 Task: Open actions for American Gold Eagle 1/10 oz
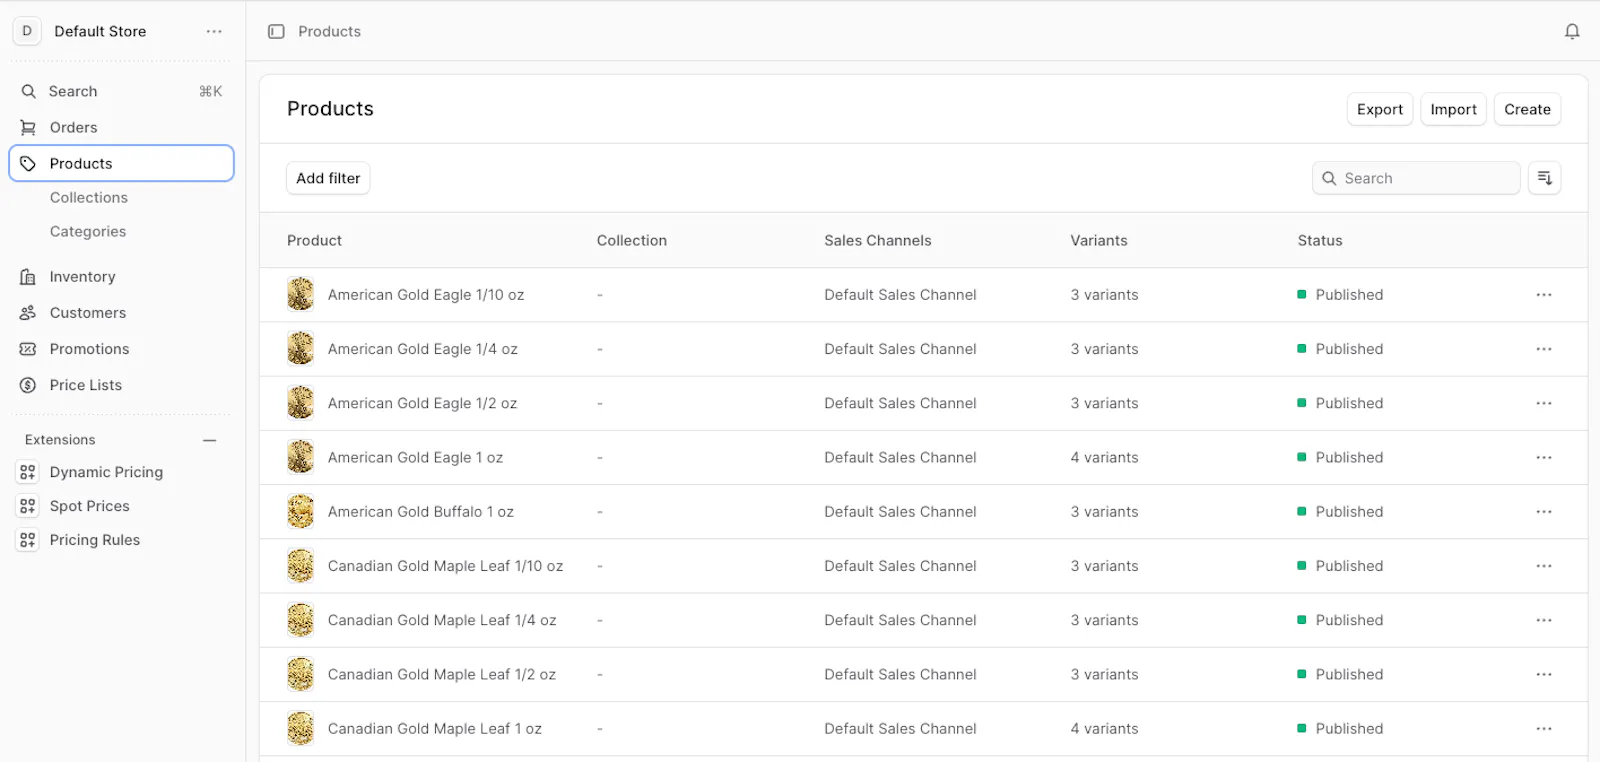(1544, 295)
